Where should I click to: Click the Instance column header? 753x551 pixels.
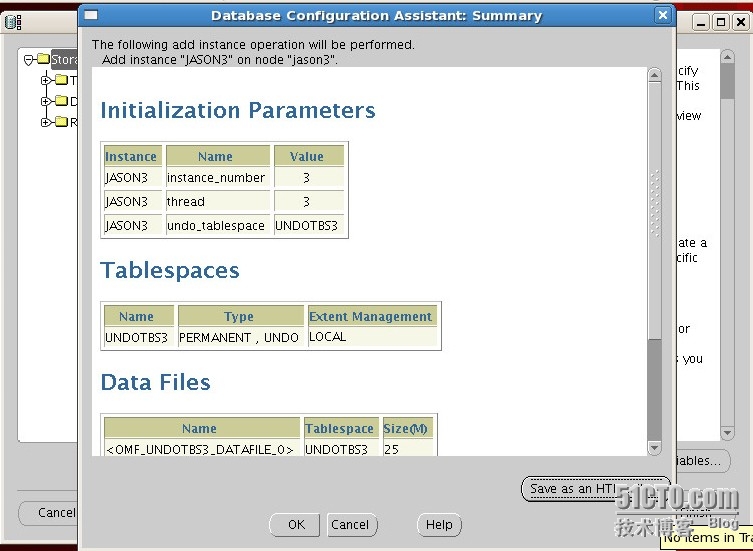(131, 157)
